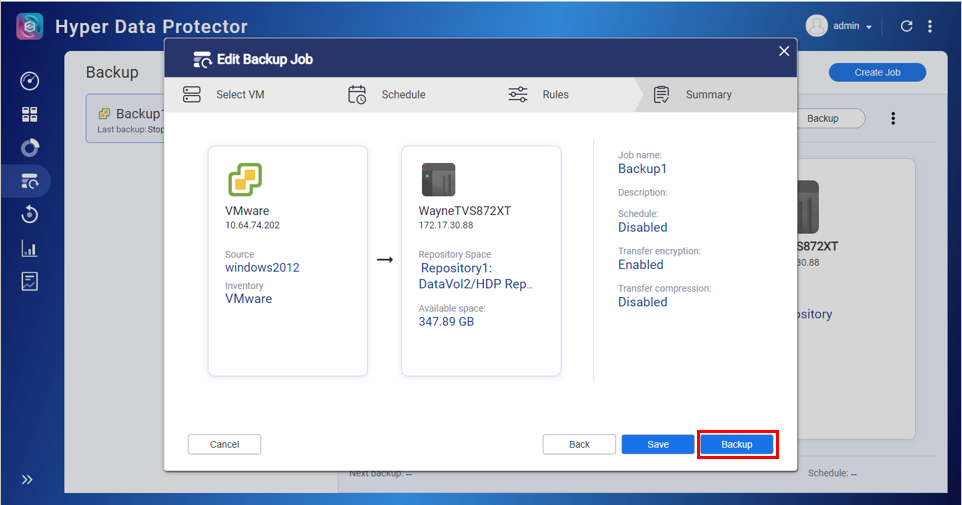
Task: Click the Schedule Disabled value
Action: coord(642,228)
